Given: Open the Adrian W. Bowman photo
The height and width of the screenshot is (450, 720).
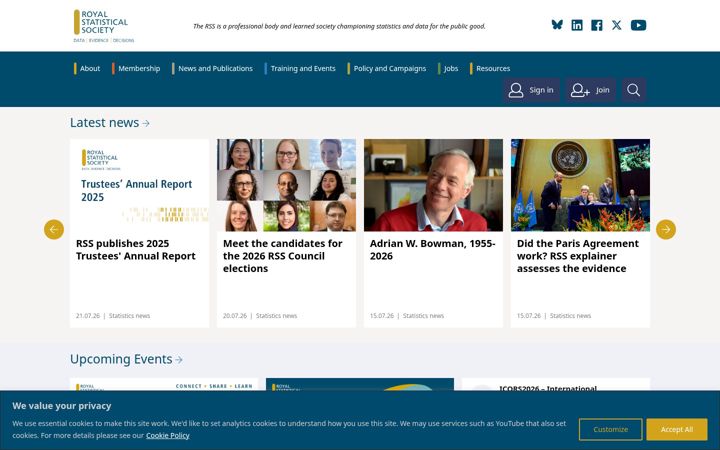Looking at the screenshot, I should [x=433, y=185].
